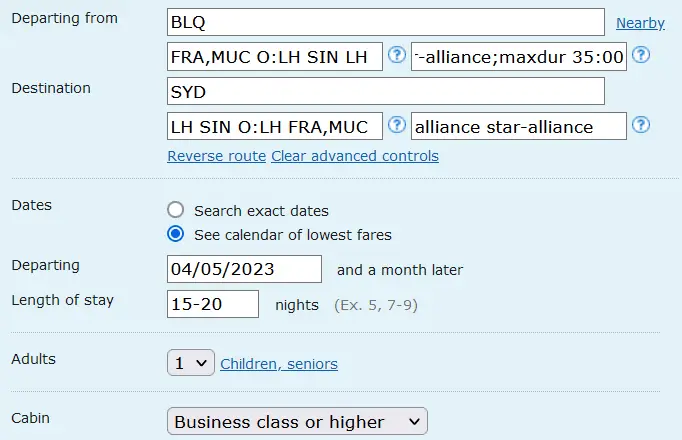Image resolution: width=682 pixels, height=440 pixels.
Task: Click help icon beside departure routing codes field
Action: tap(396, 55)
